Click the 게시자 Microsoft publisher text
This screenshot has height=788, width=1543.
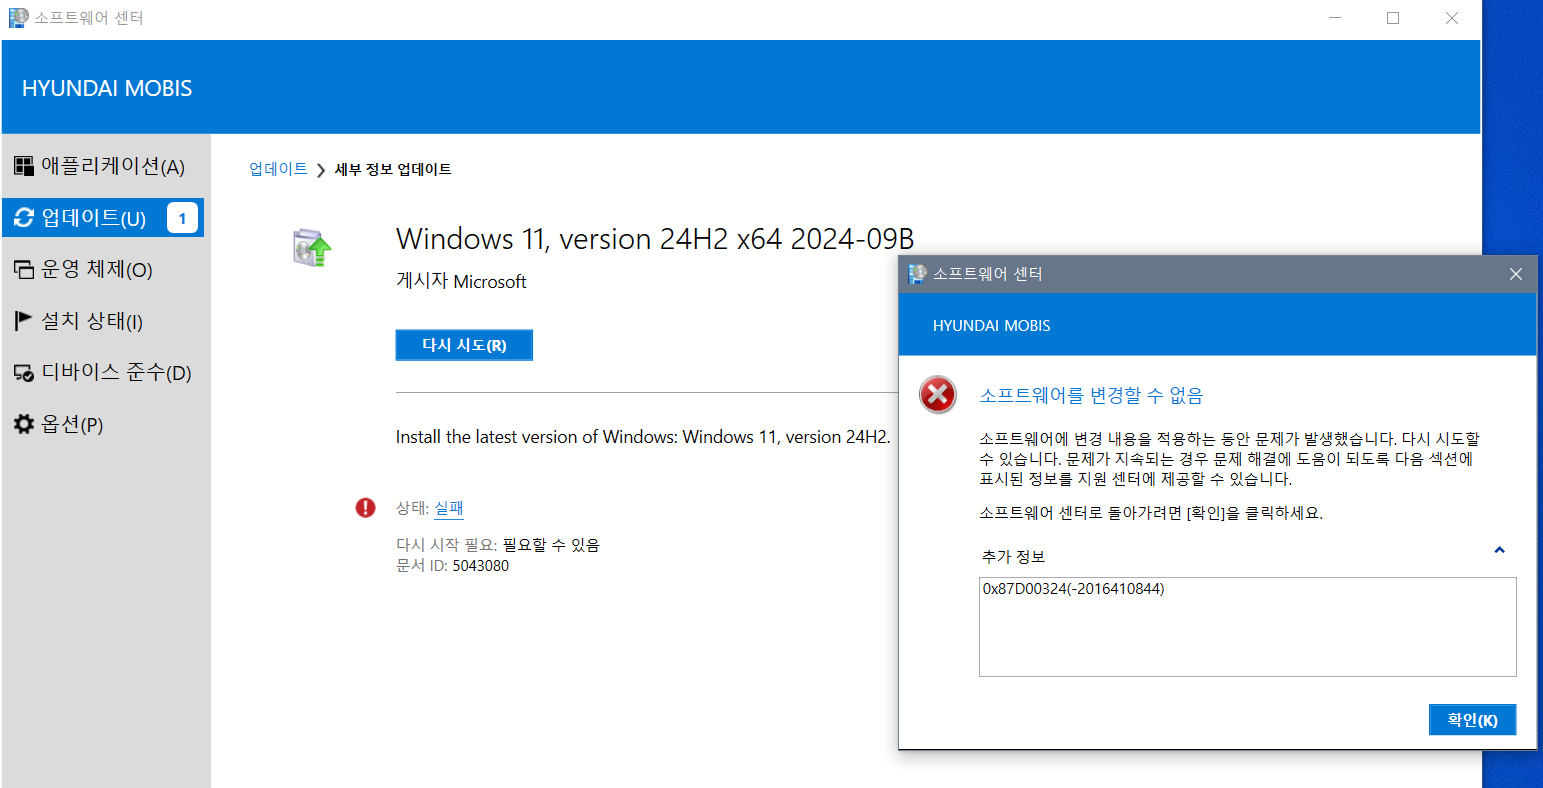(x=461, y=282)
